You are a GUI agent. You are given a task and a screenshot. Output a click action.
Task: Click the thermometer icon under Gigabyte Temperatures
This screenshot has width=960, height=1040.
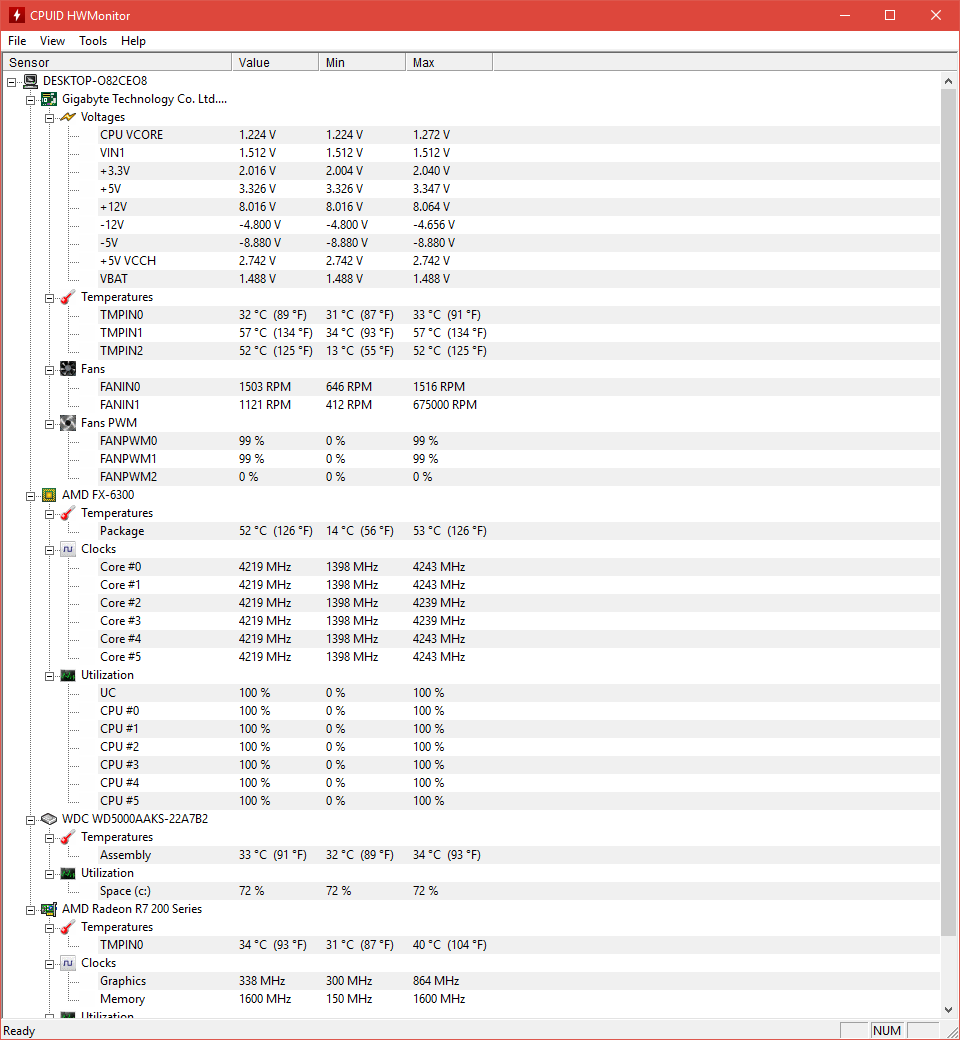pyautogui.click(x=68, y=297)
